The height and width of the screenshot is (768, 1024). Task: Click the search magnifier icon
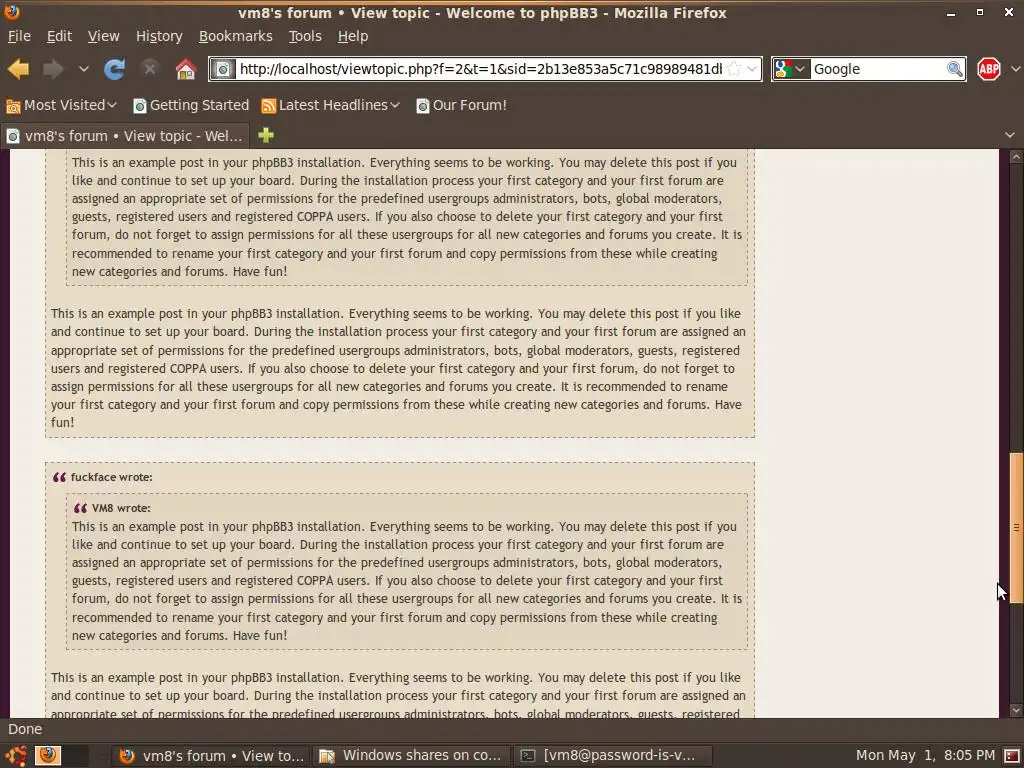tap(954, 69)
